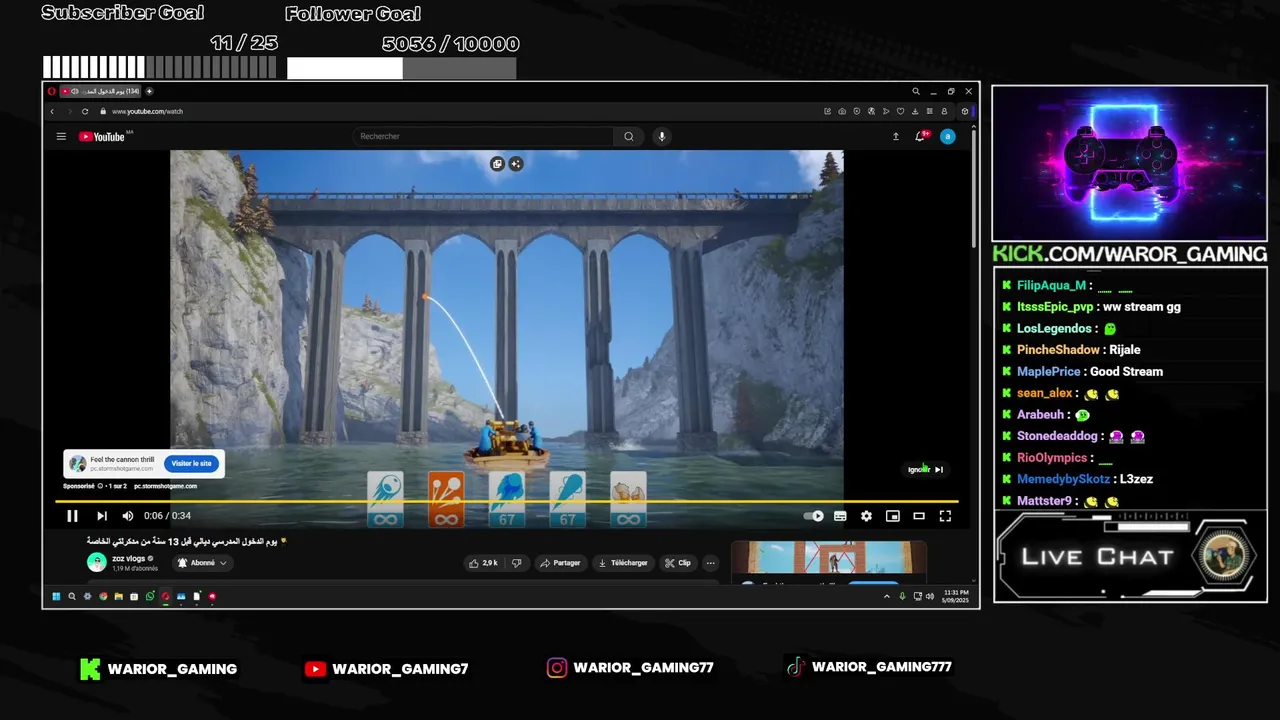Toggle subtitles in the video player
The width and height of the screenshot is (1280, 720).
pos(840,516)
